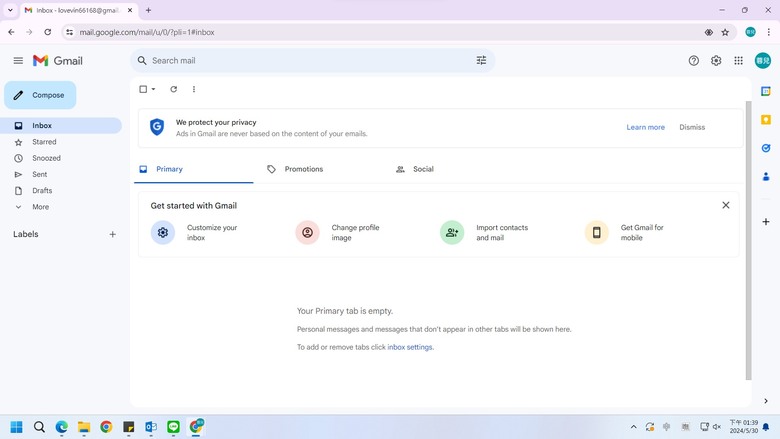This screenshot has height=439, width=780.
Task: Launch Microsoft Edge from taskbar
Action: point(62,427)
